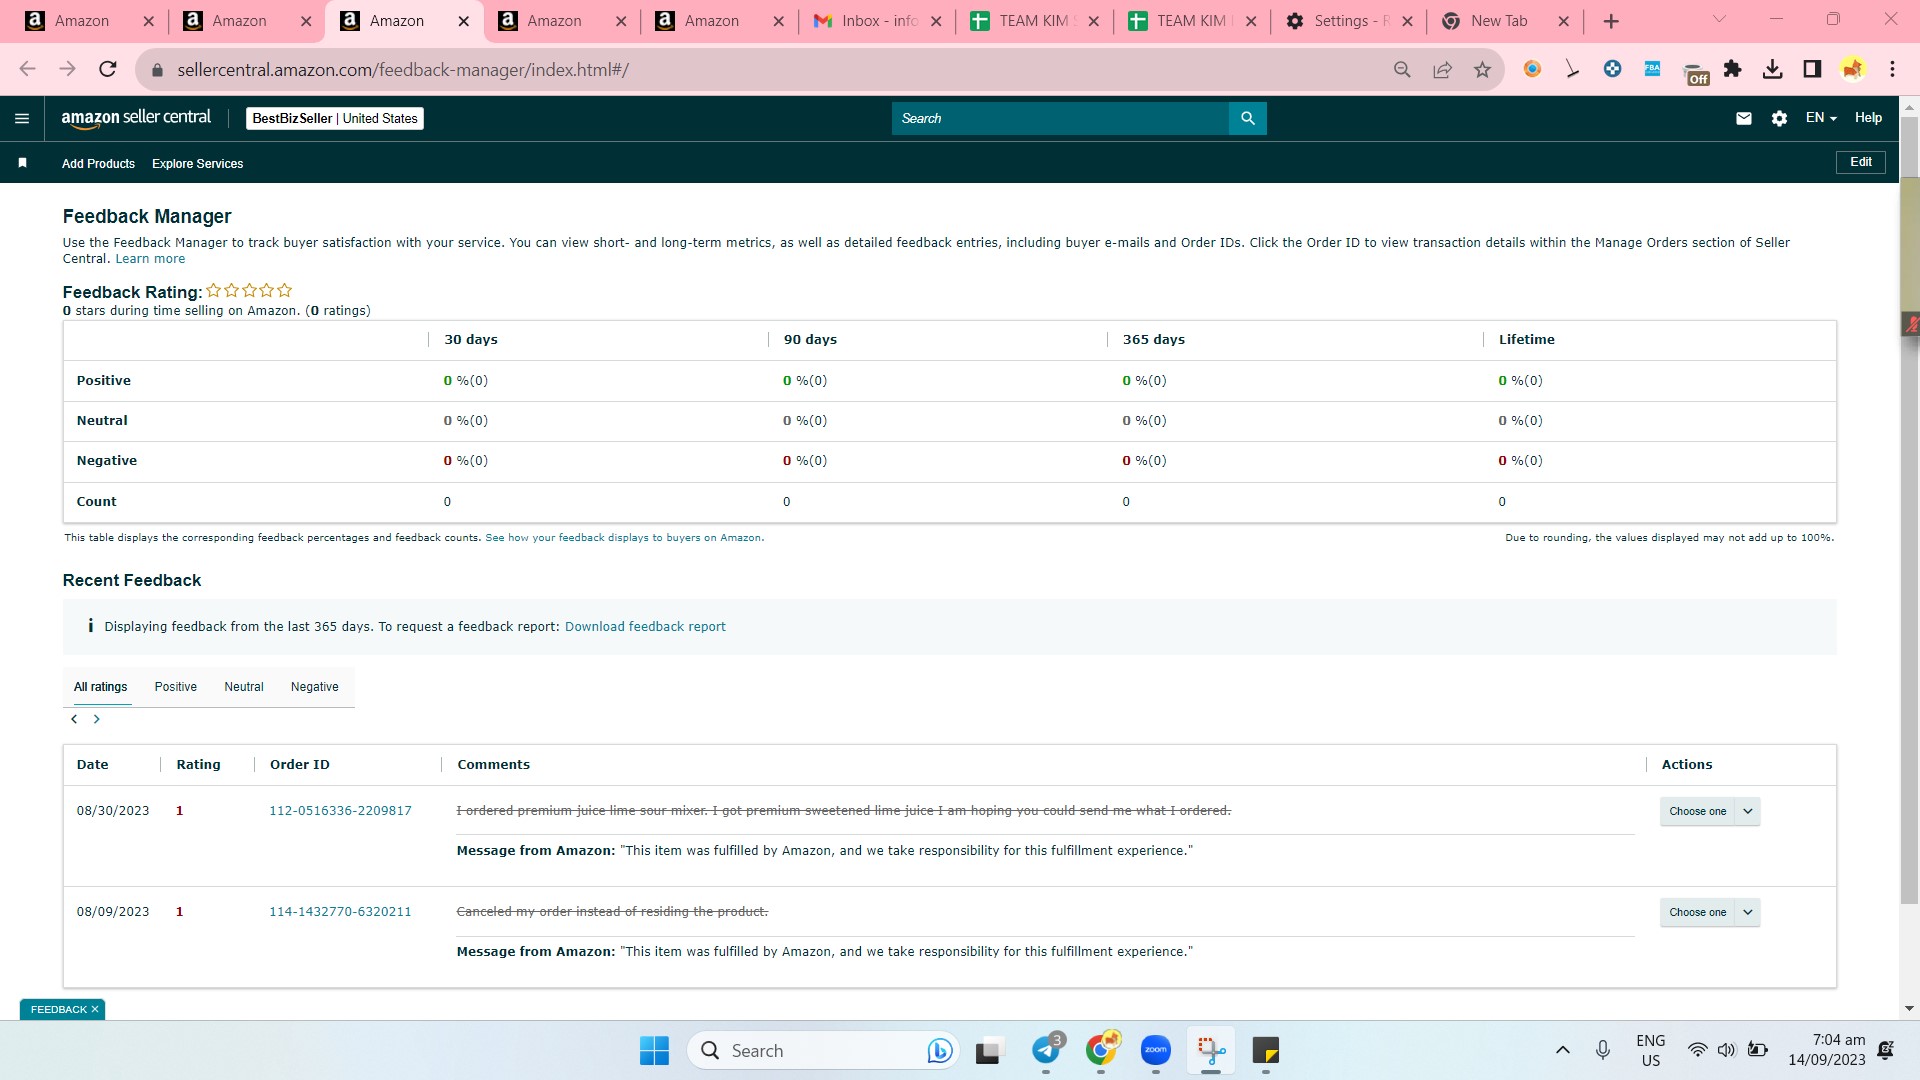Click the browser address bar URL
The image size is (1920, 1080).
403,70
